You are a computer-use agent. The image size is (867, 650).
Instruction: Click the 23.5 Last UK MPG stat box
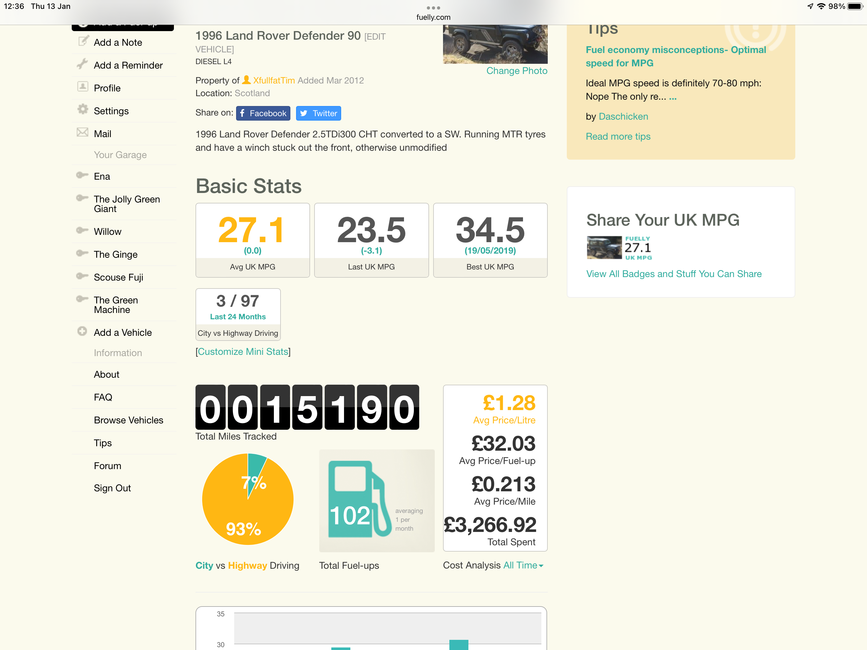coord(372,240)
